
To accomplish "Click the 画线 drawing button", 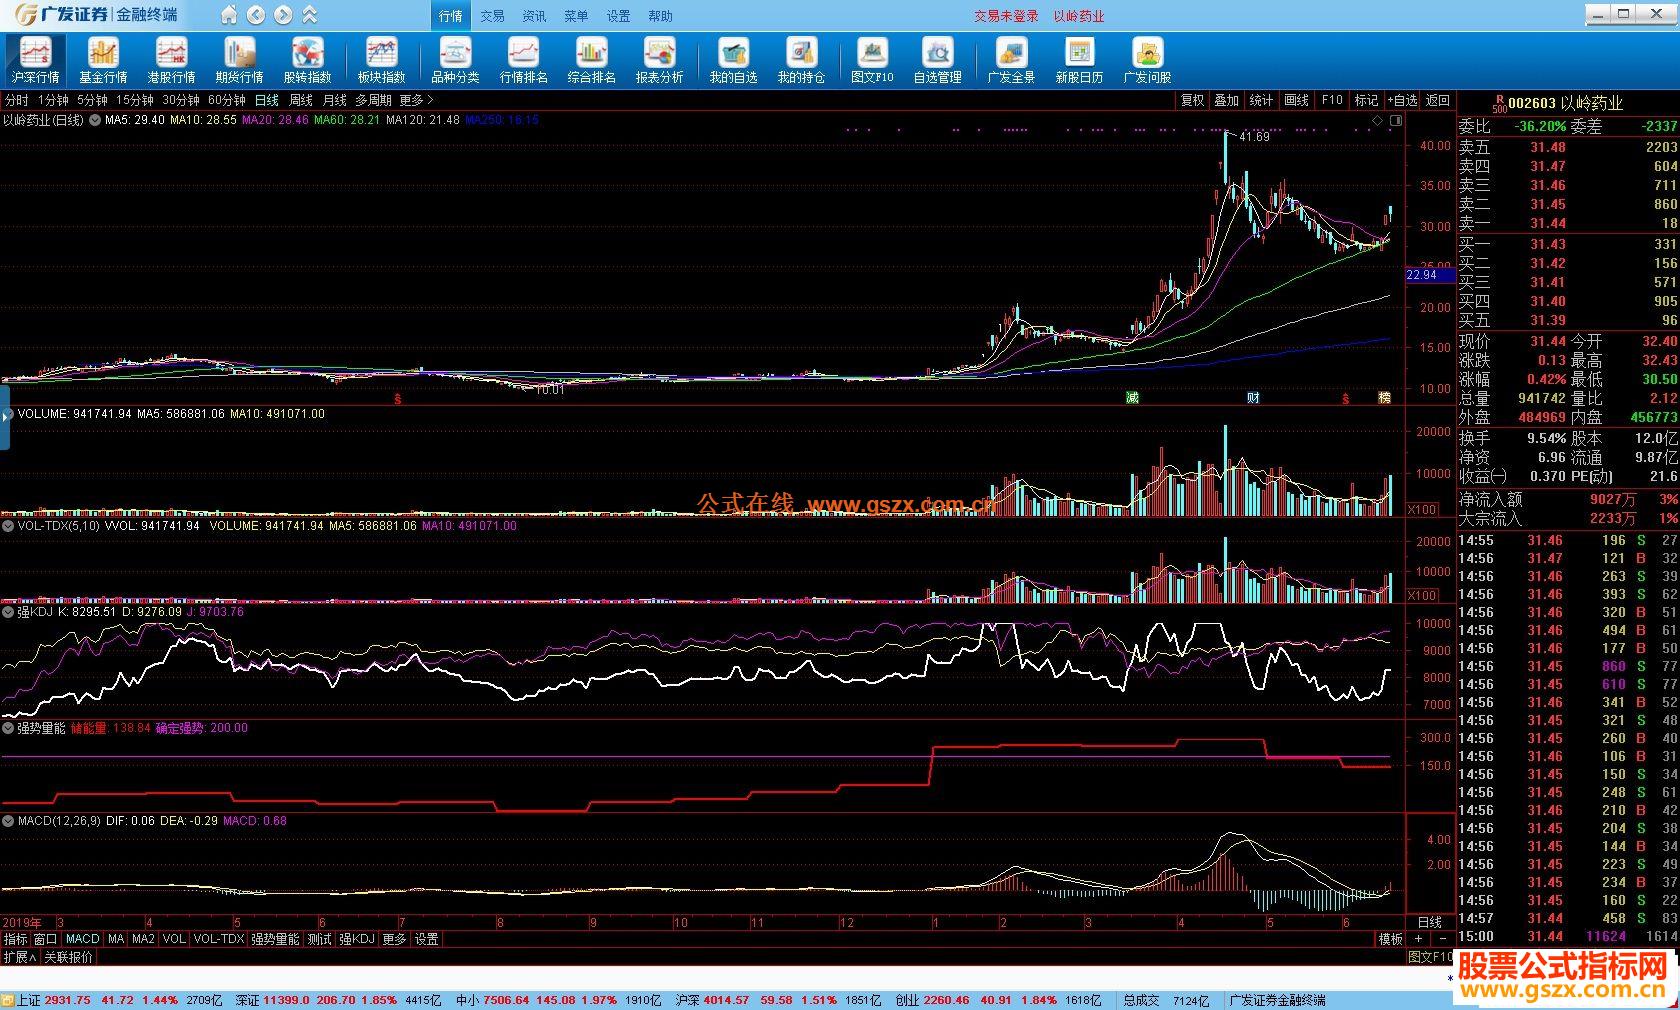I will 1297,100.
